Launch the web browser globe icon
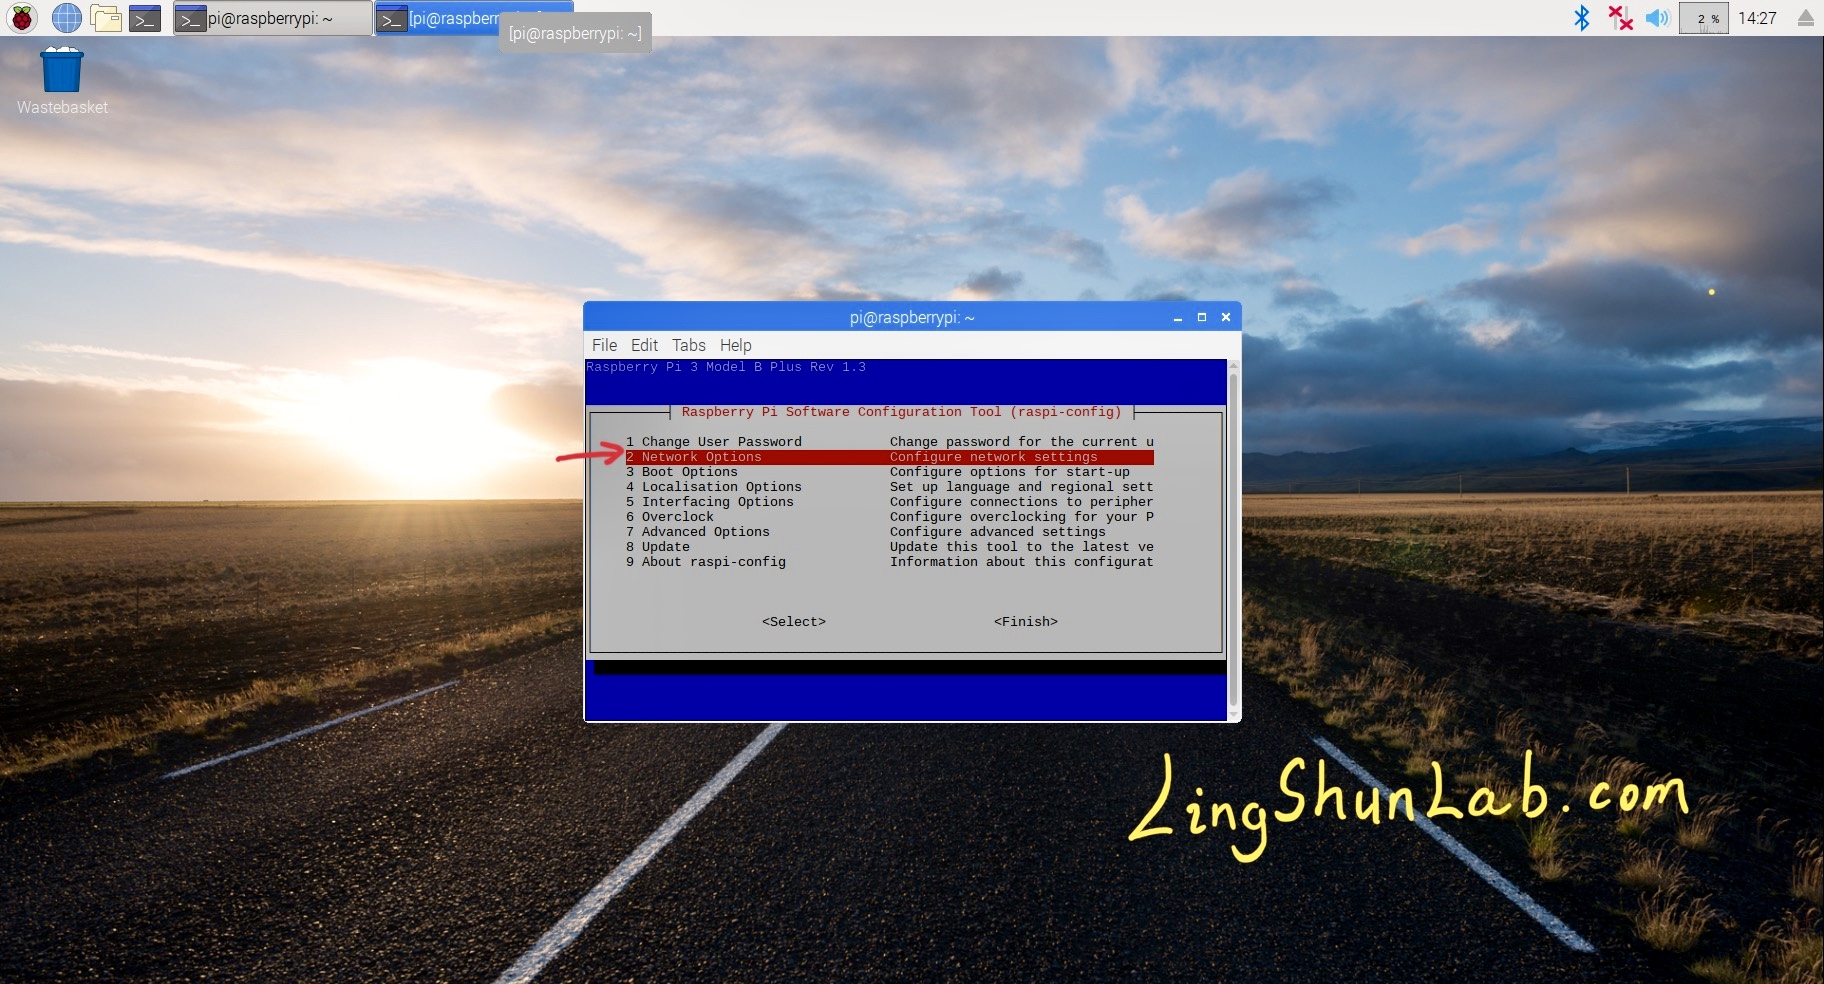This screenshot has width=1824, height=984. point(67,18)
